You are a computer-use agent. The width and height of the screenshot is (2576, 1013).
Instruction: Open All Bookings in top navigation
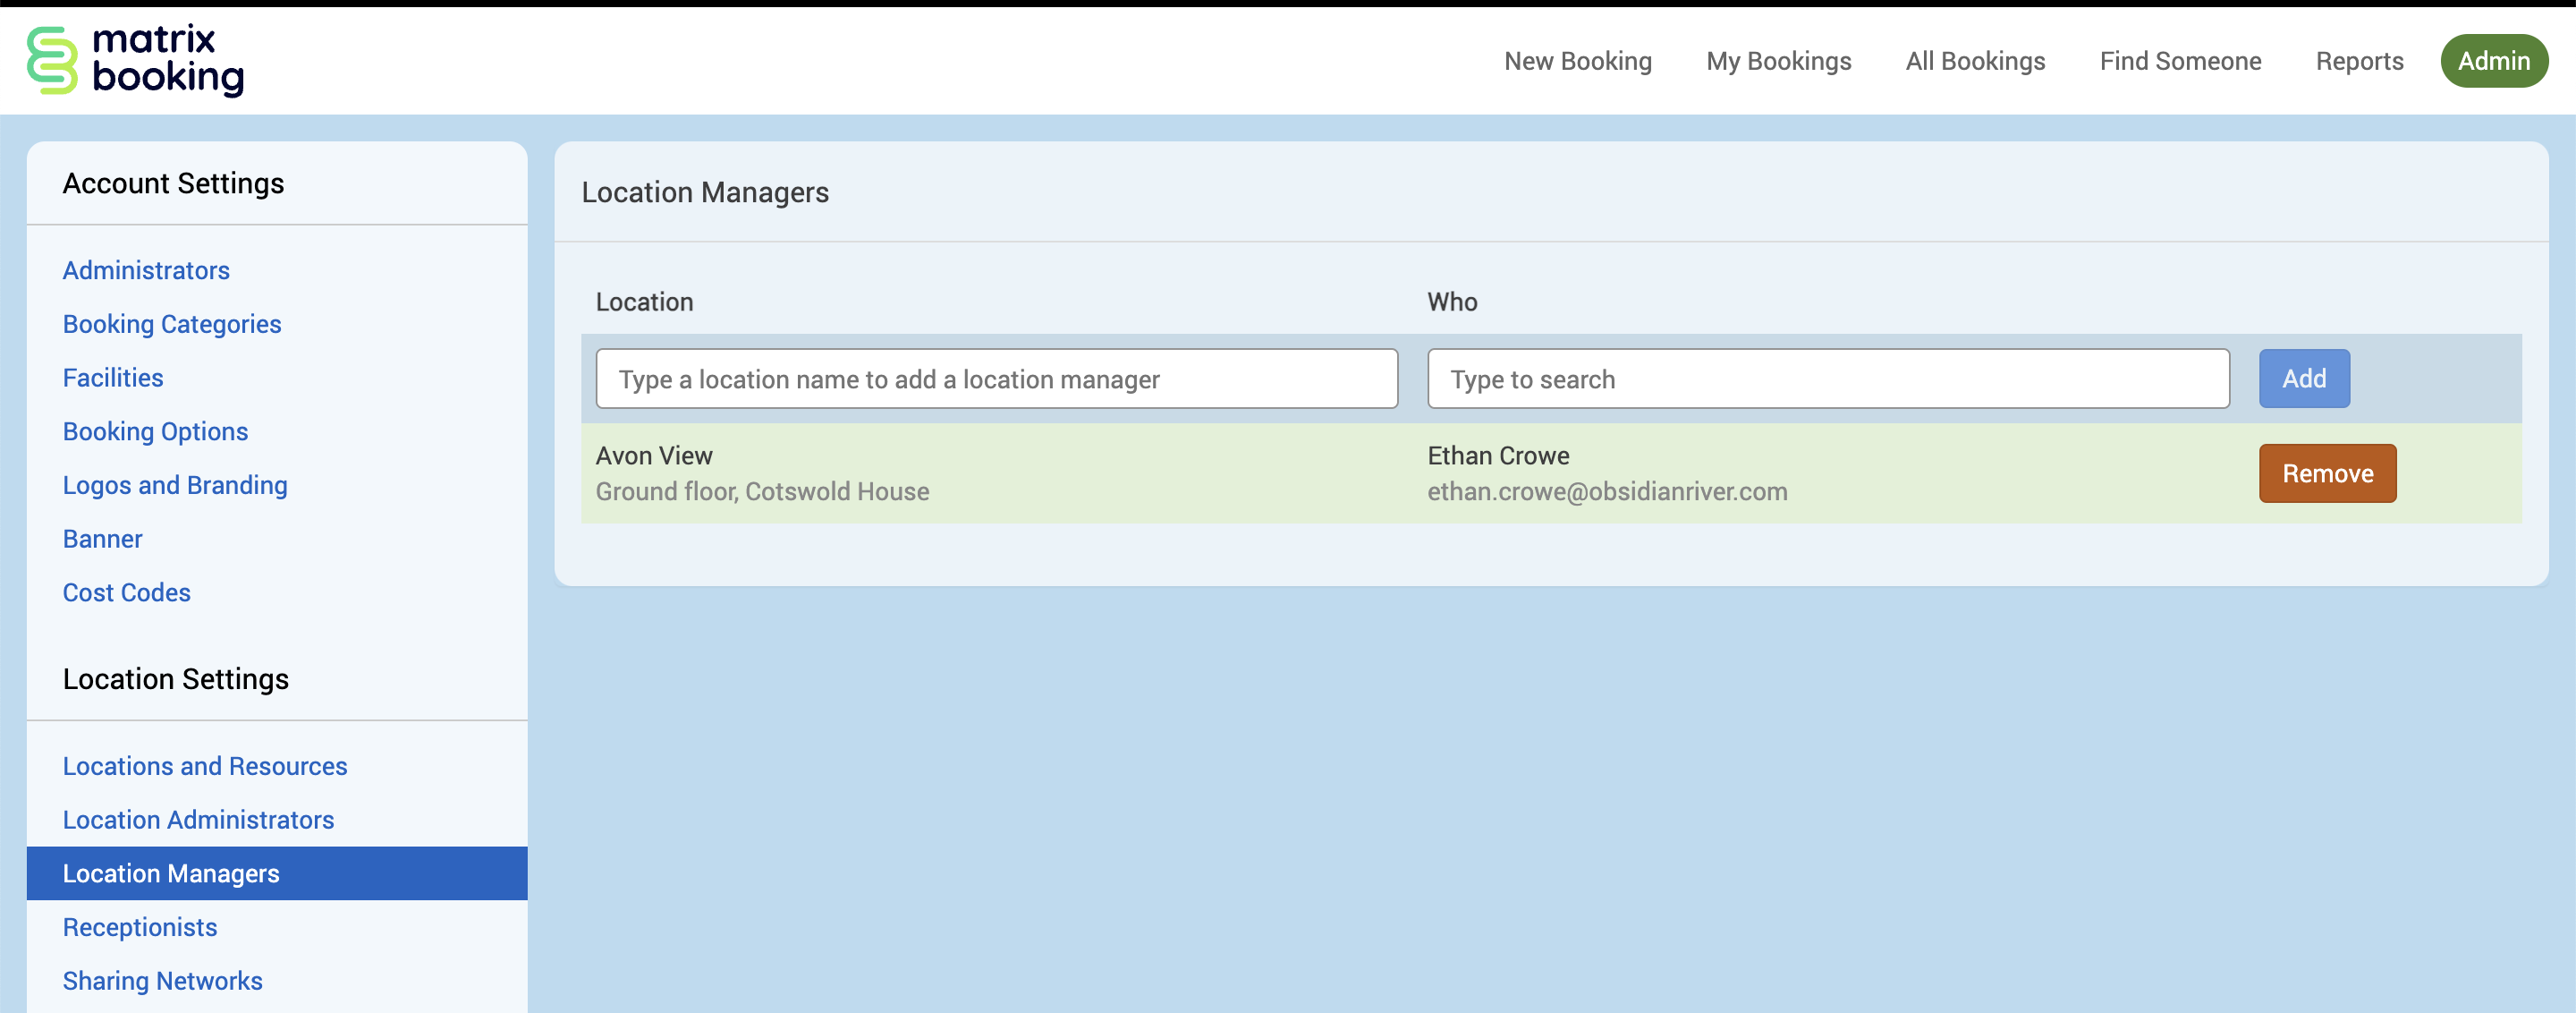(x=1975, y=61)
